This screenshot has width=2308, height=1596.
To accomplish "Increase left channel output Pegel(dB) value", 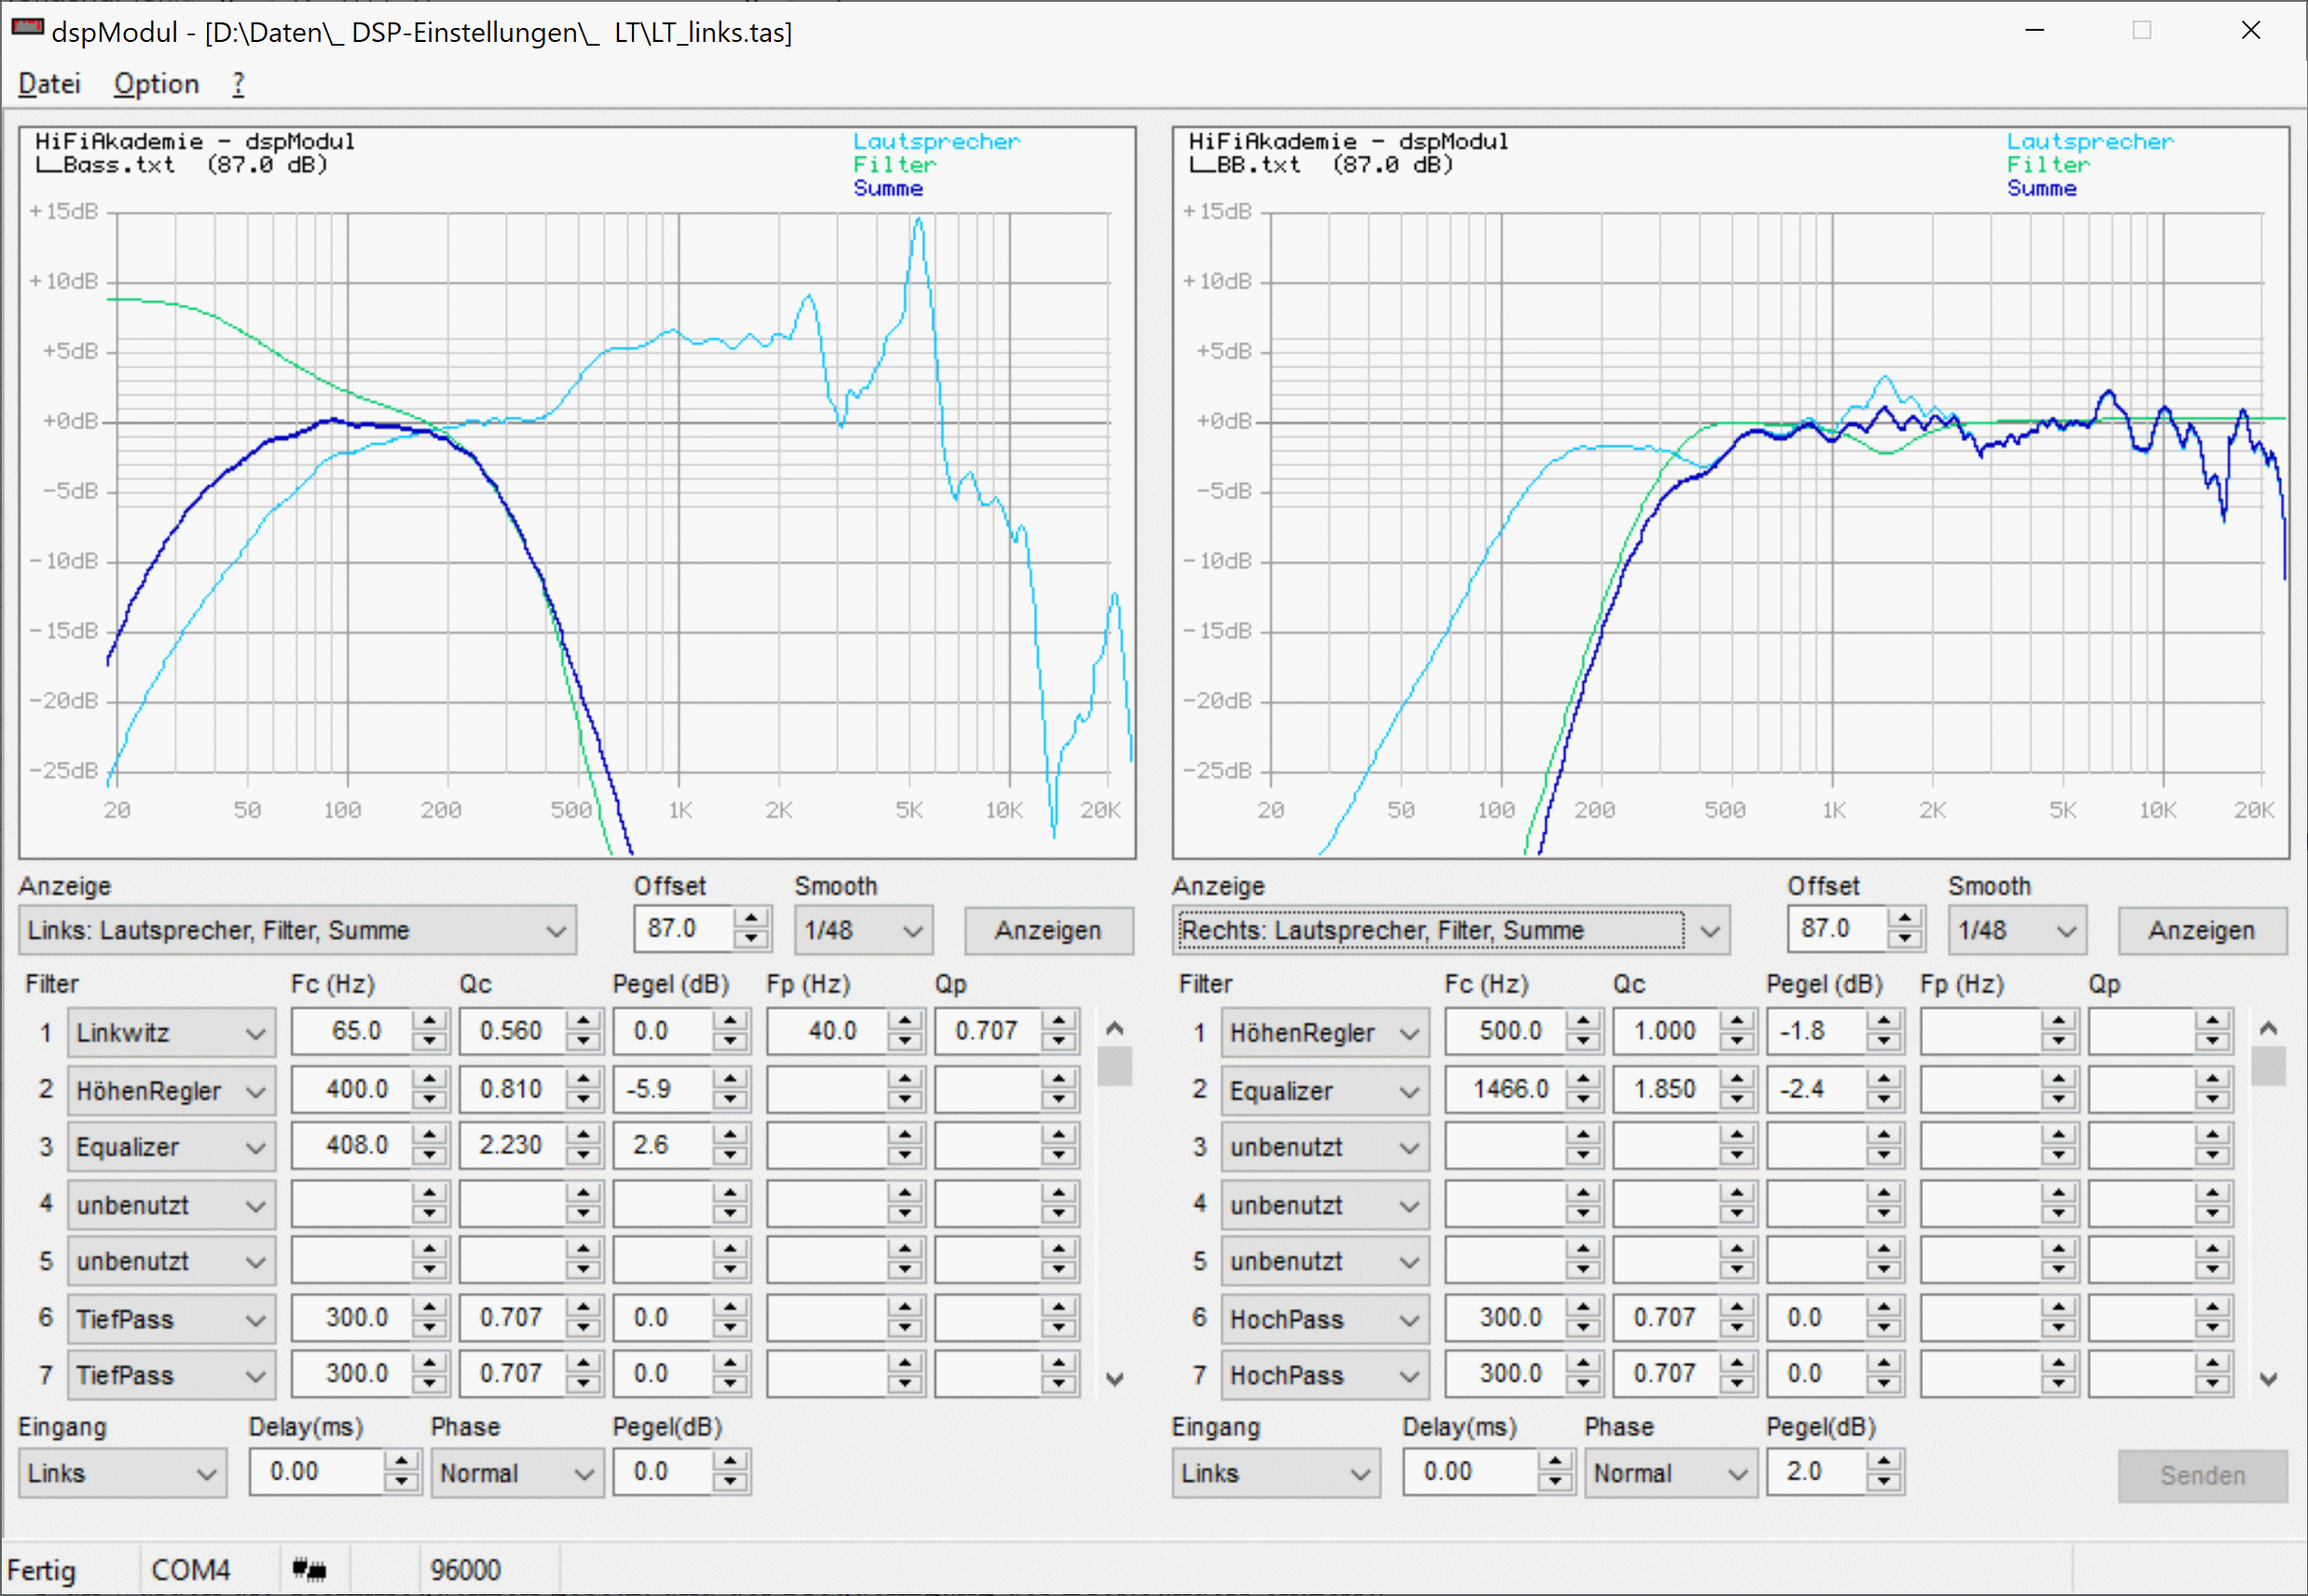I will coord(730,1461).
